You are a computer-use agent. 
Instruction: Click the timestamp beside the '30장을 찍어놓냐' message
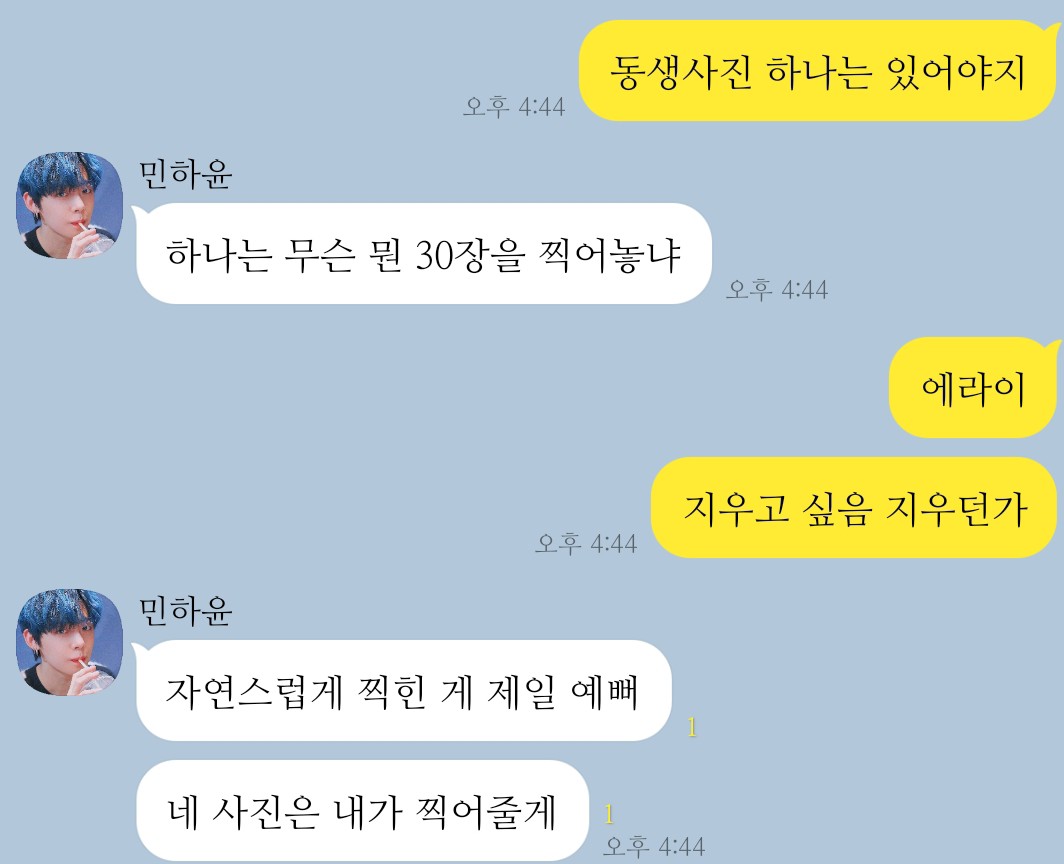[x=777, y=290]
